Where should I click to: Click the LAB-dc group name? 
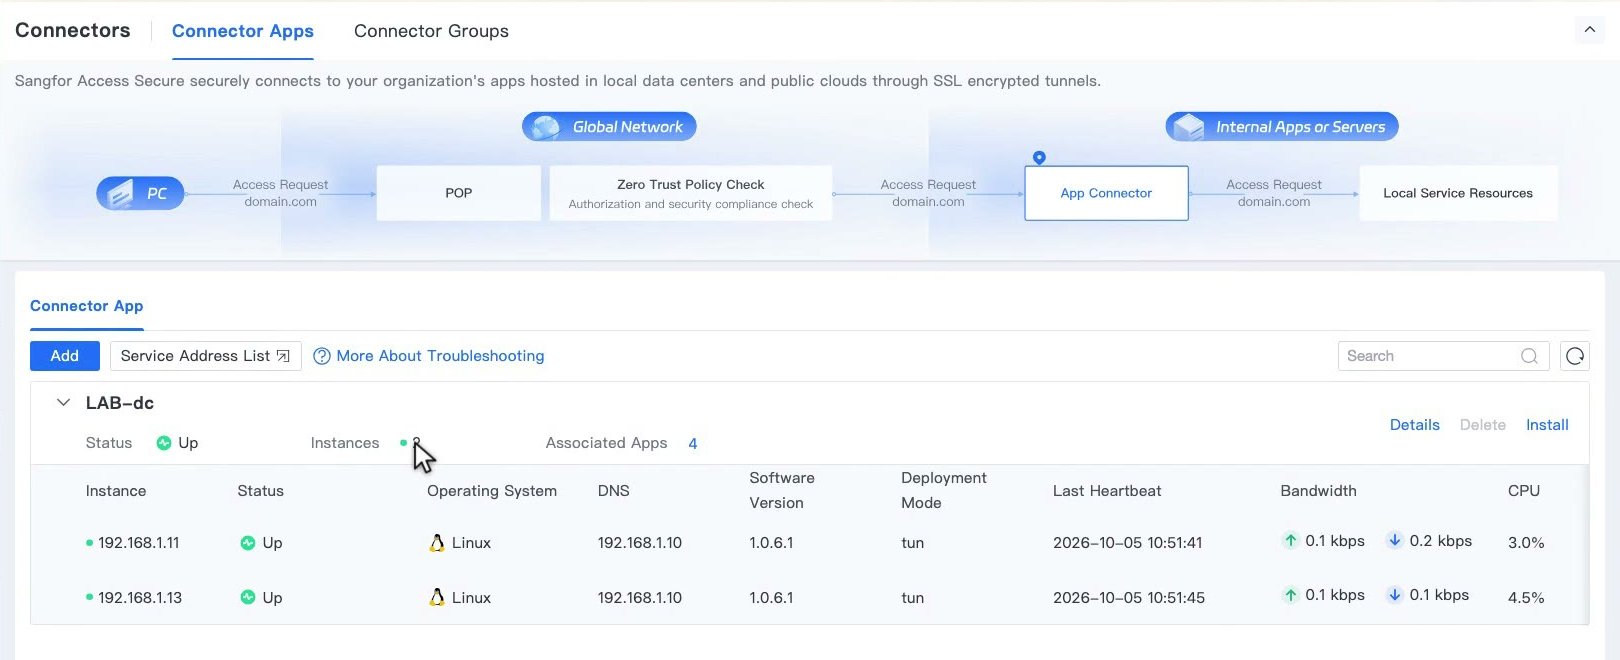[x=120, y=403]
